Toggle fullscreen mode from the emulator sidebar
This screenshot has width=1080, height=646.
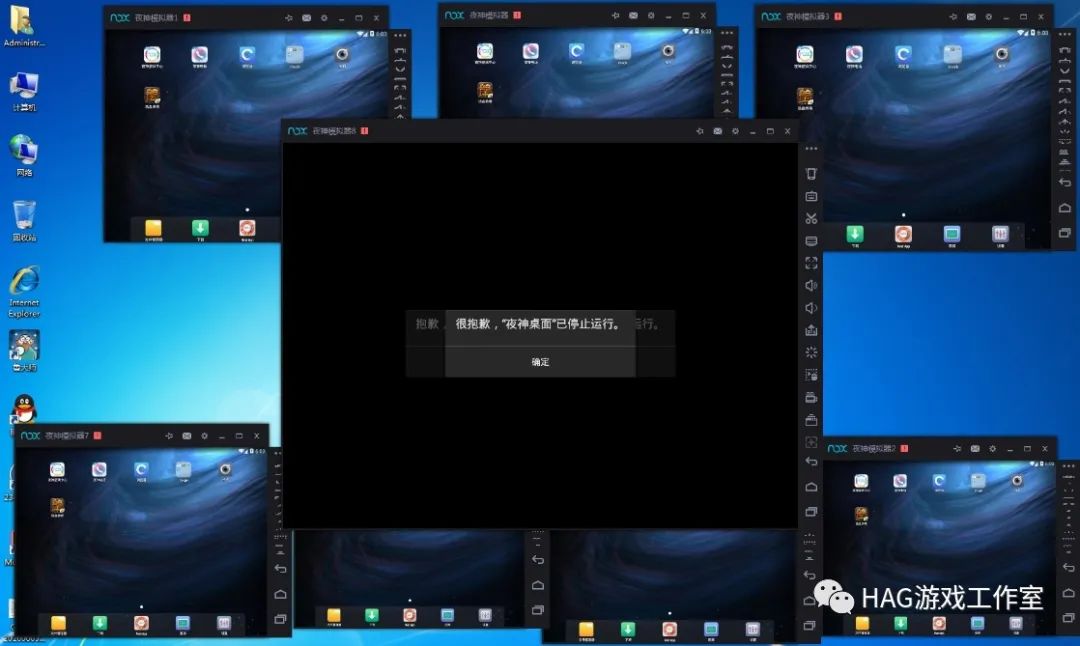pos(811,263)
